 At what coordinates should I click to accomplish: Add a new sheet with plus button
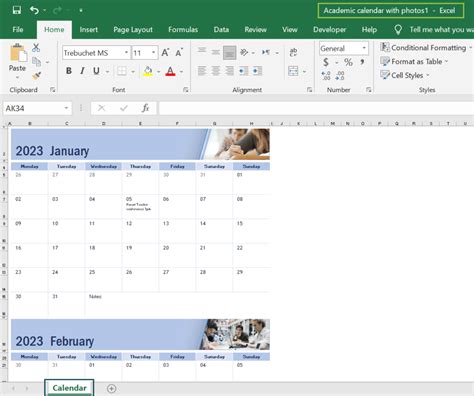112,388
